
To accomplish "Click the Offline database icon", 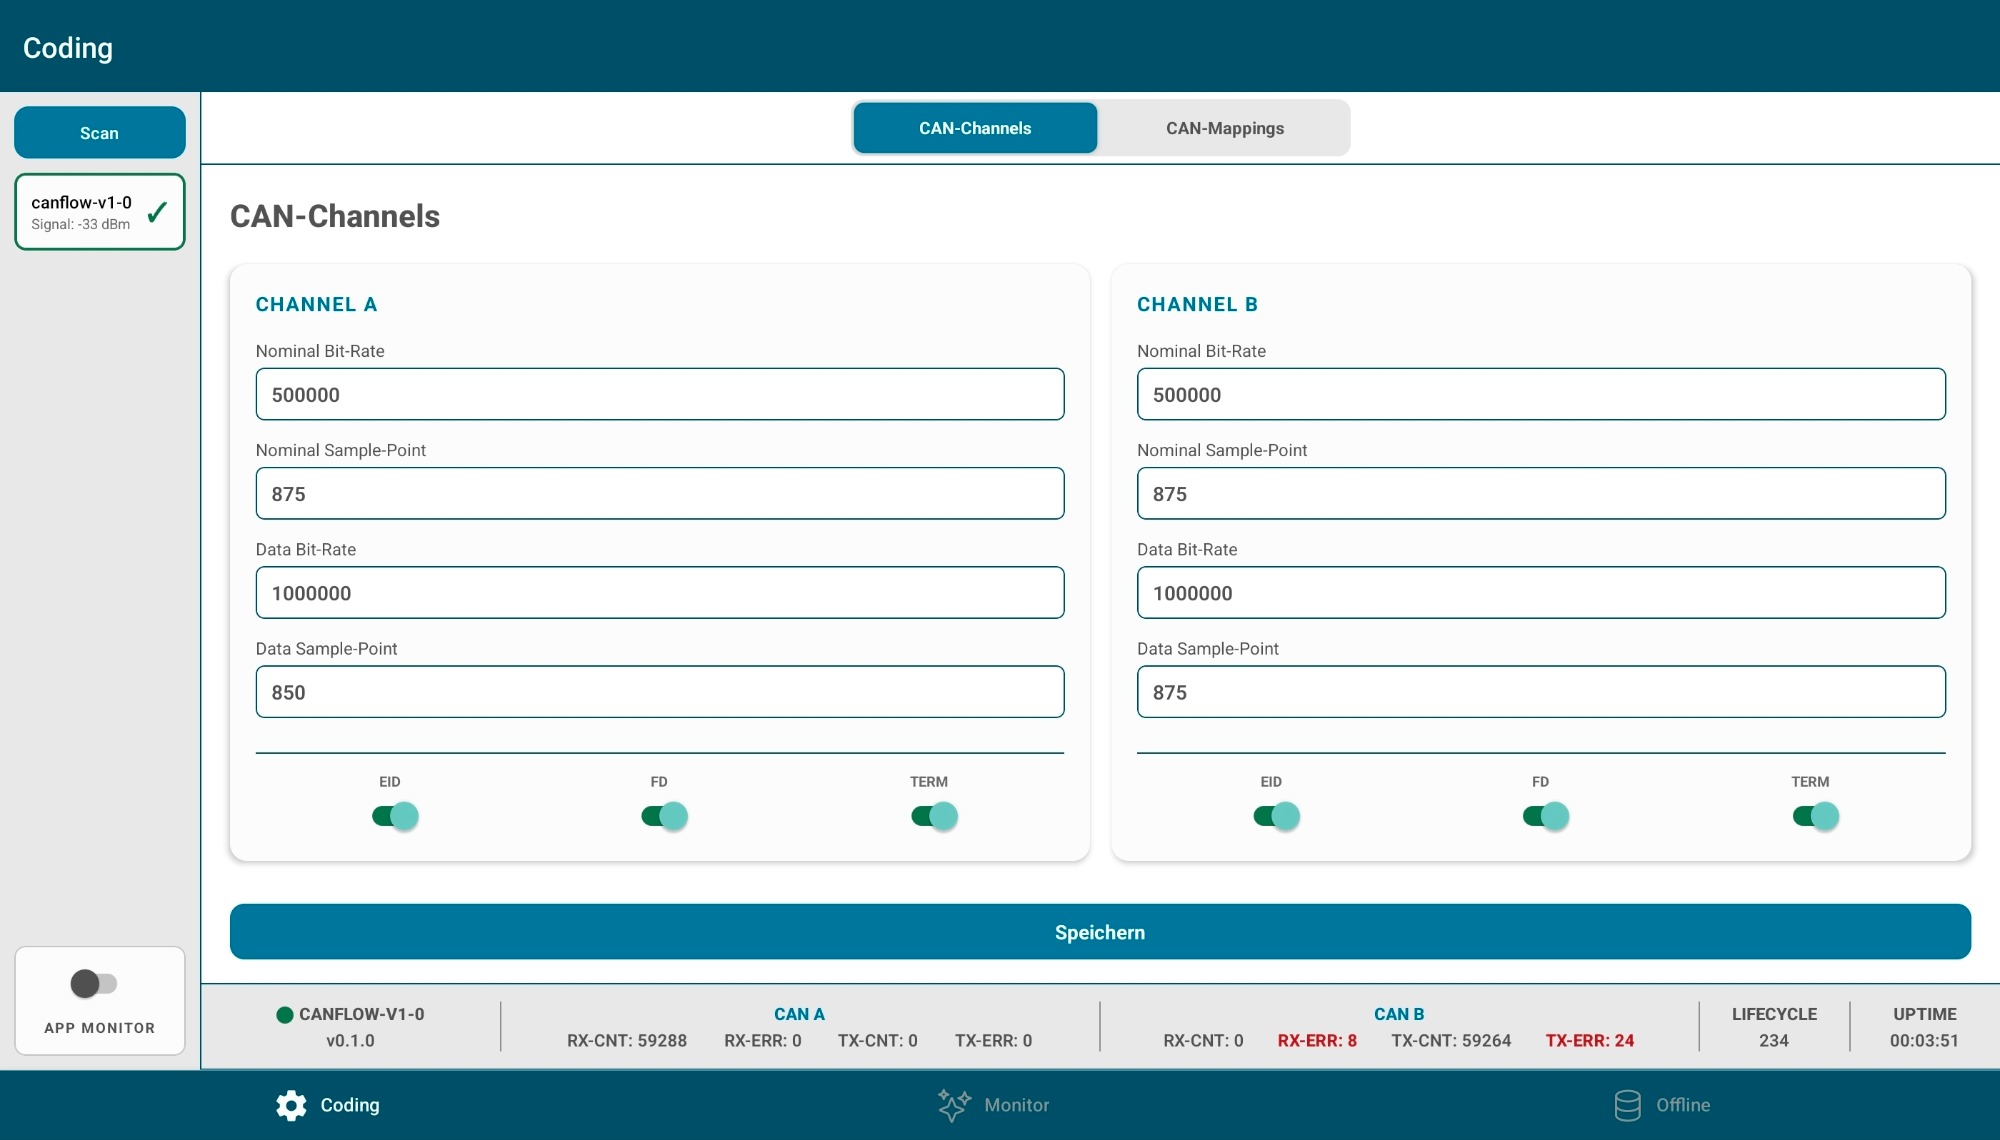I will tap(1627, 1105).
